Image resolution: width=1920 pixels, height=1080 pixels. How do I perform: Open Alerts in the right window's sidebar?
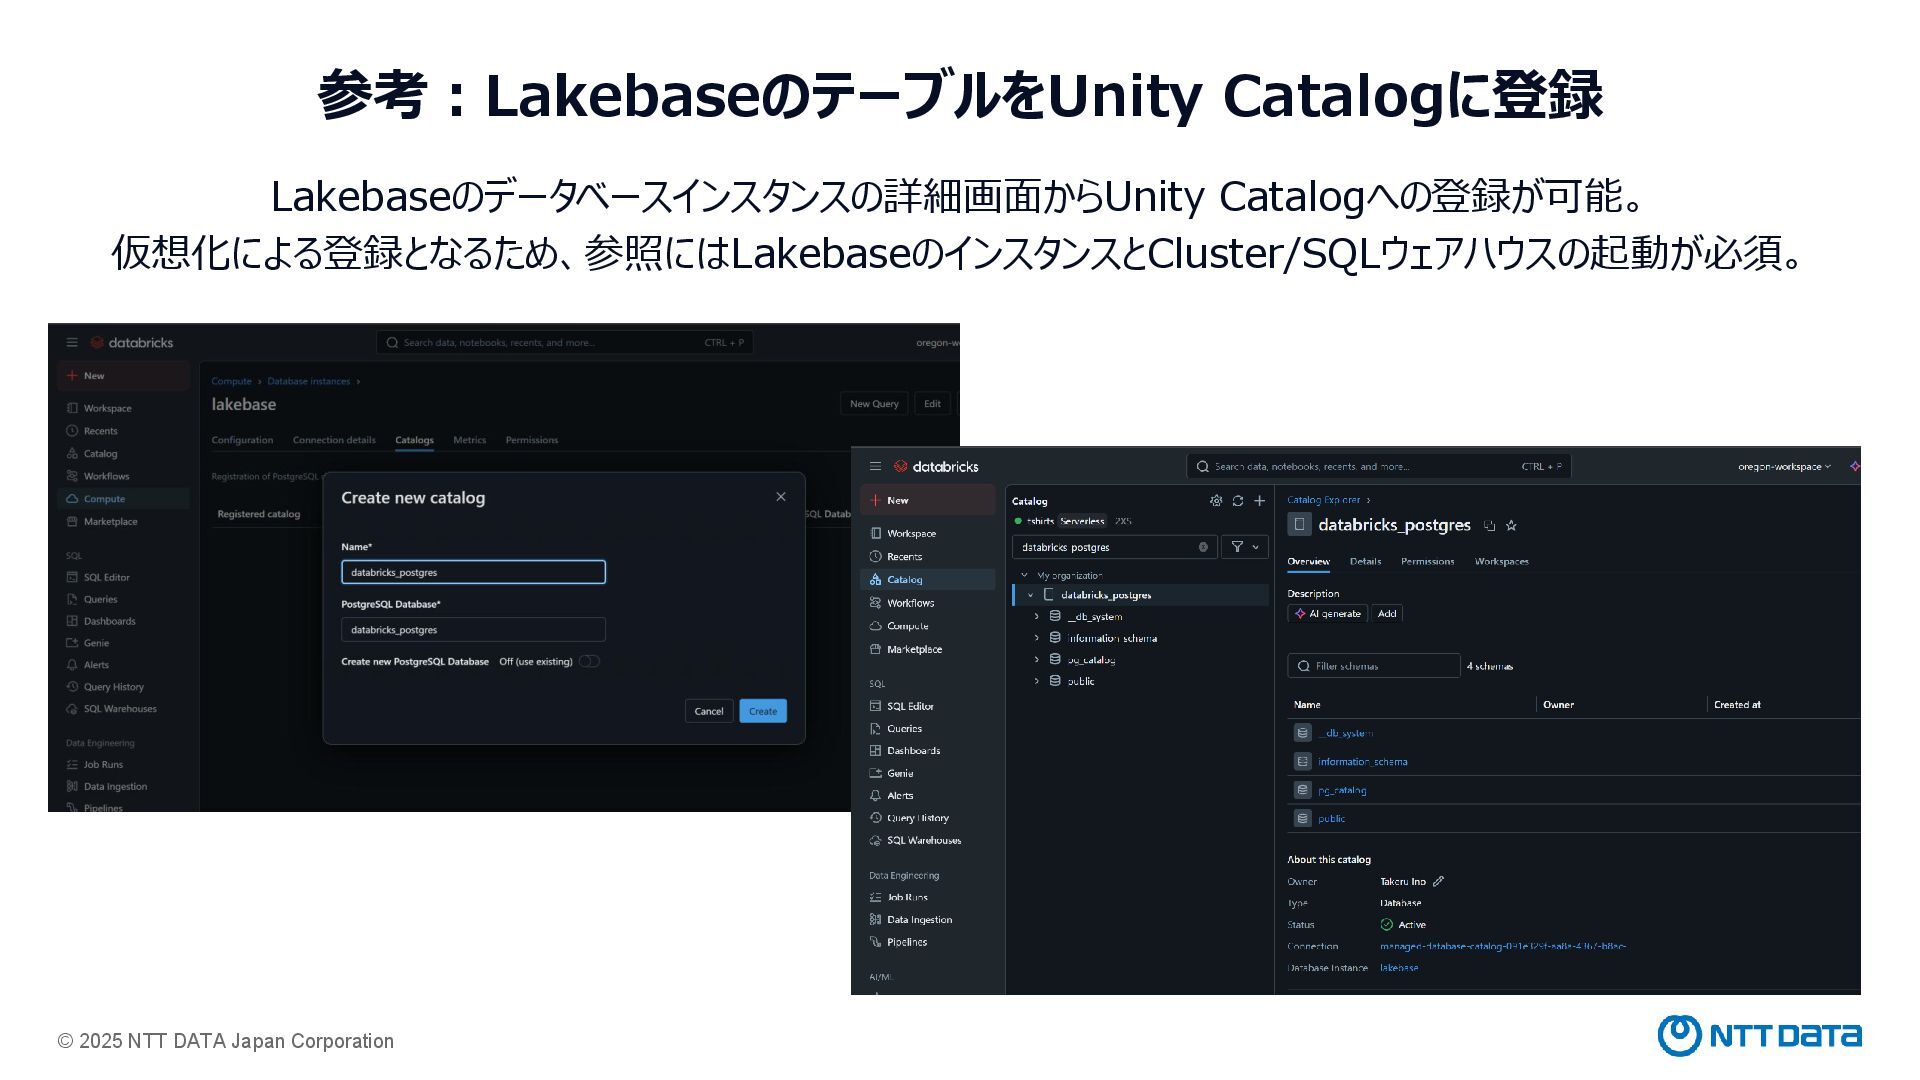point(927,796)
